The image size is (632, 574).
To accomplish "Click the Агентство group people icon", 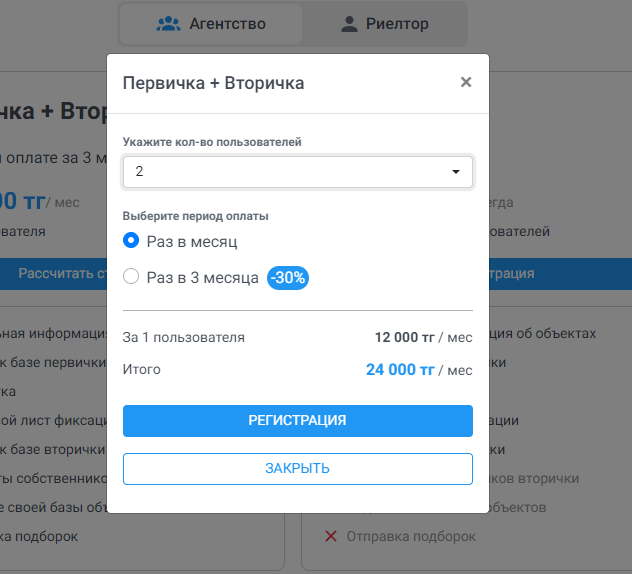I will coord(168,24).
